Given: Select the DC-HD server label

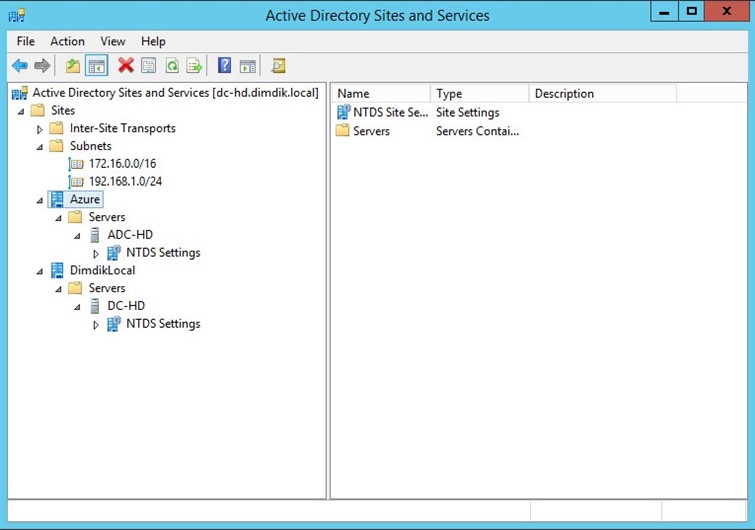Looking at the screenshot, I should coord(126,306).
